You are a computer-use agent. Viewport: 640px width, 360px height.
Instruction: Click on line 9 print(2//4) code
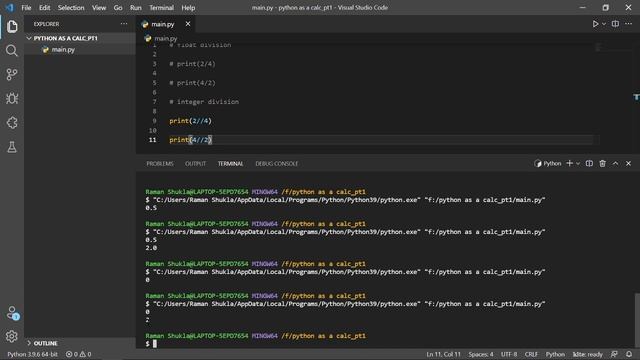pyautogui.click(x=190, y=121)
